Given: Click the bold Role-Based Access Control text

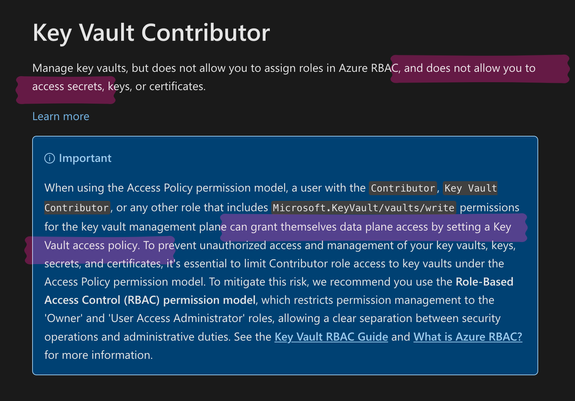Looking at the screenshot, I should pyautogui.click(x=279, y=291).
